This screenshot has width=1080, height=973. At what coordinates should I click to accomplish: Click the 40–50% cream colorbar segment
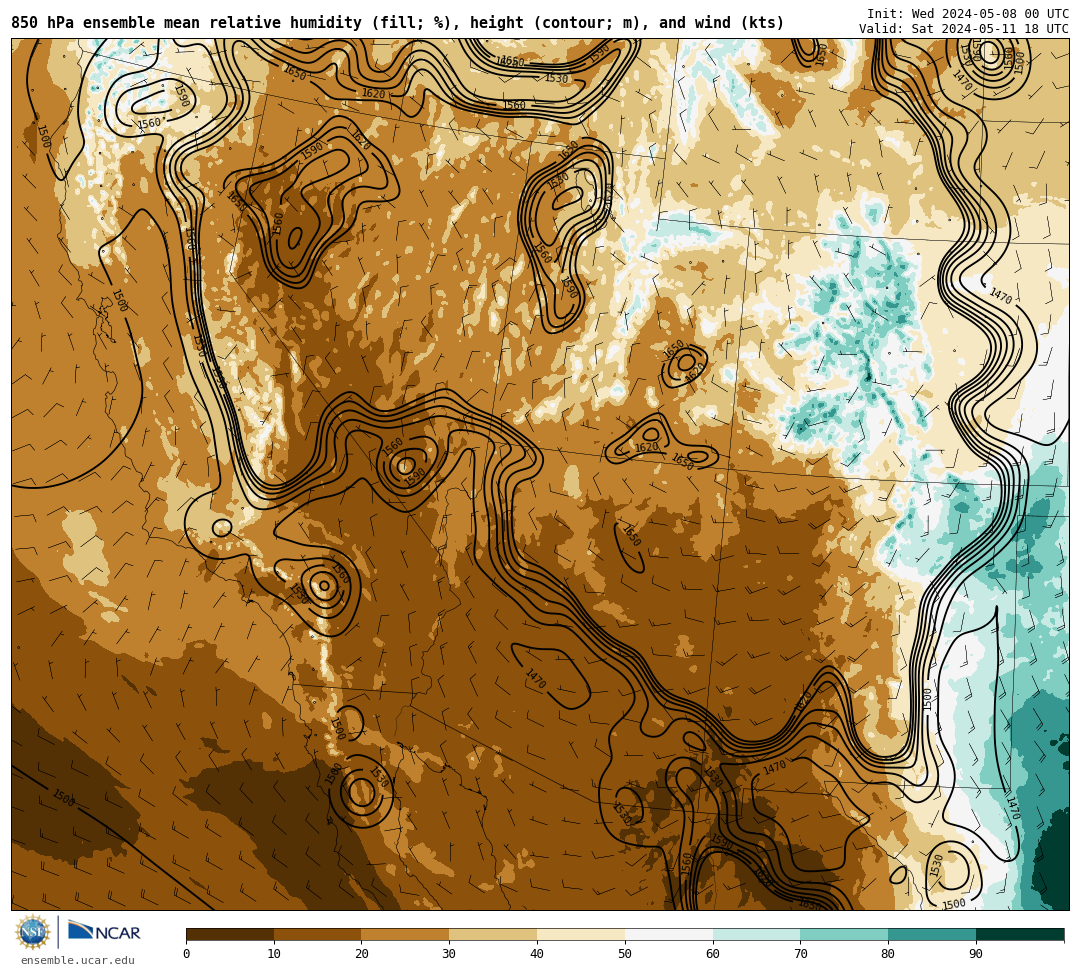coord(581,934)
